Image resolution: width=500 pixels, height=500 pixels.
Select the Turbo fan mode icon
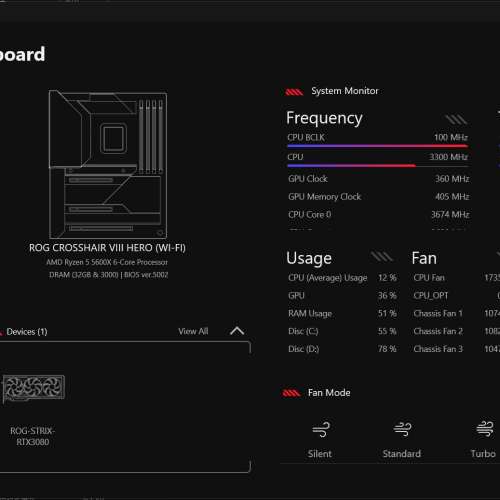(485, 429)
